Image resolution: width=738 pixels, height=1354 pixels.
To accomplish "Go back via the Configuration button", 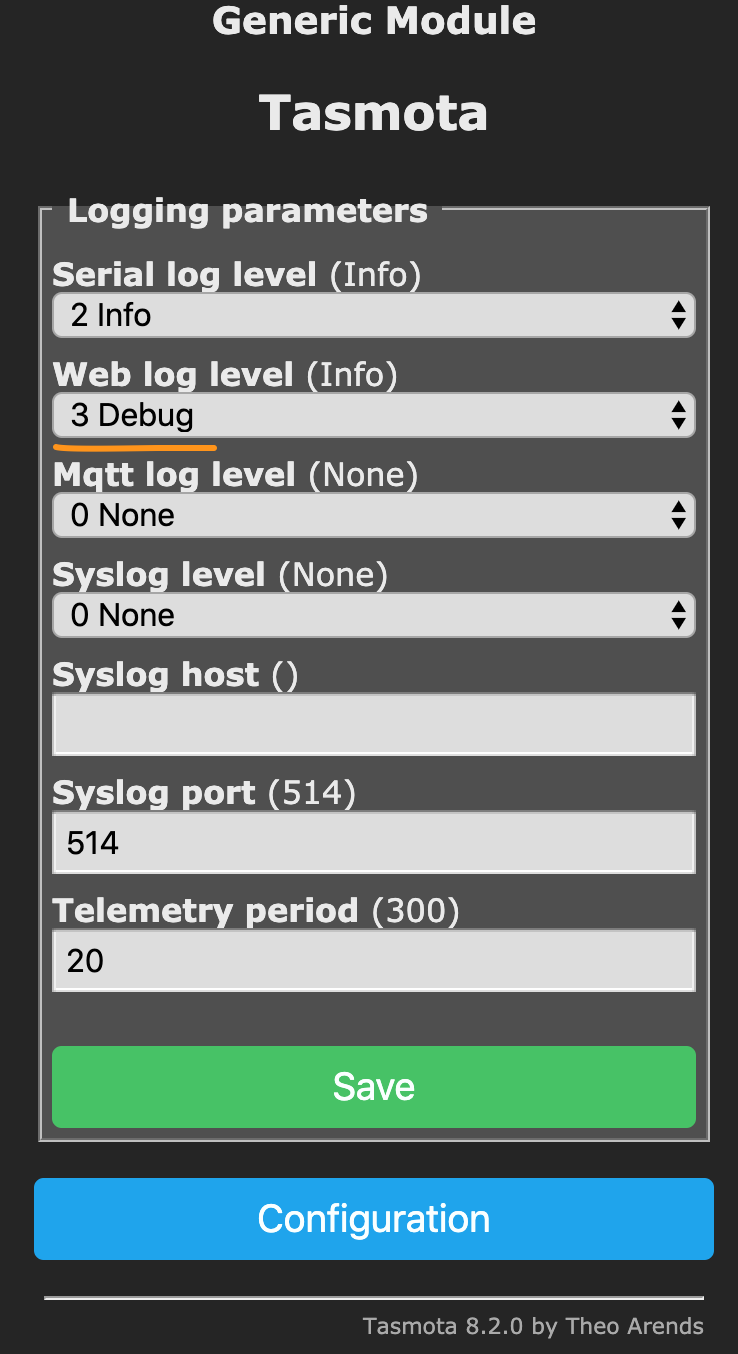I will [x=373, y=1219].
